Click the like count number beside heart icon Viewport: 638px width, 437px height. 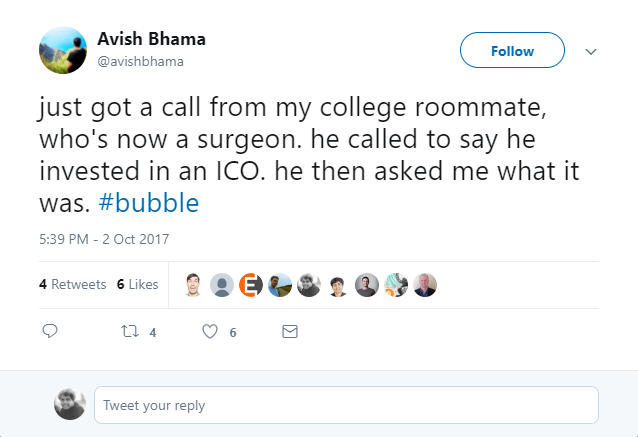[233, 333]
